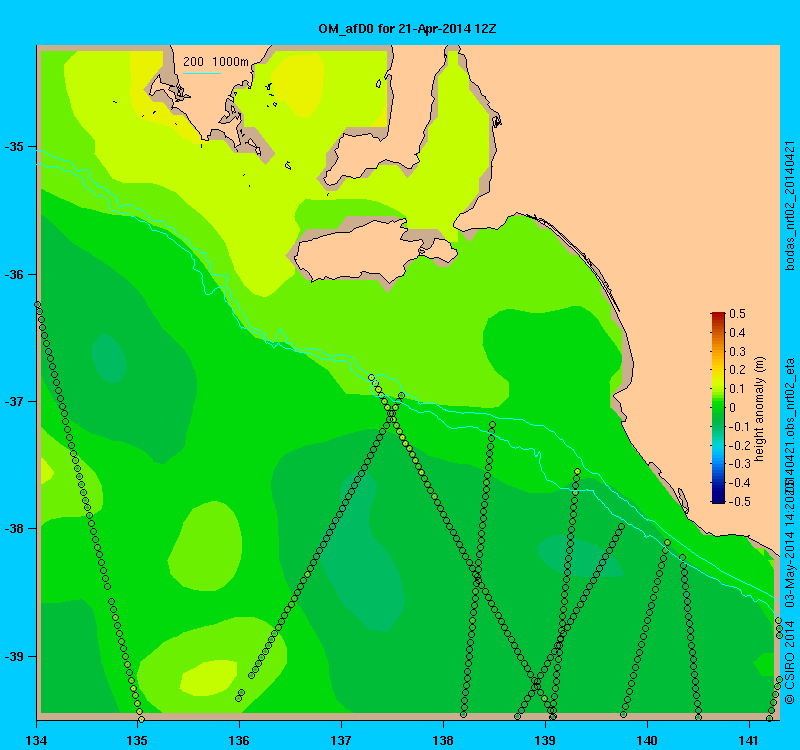Click the 'bodas_nrt02_20140421' side label
The image size is (800, 750).
(x=789, y=206)
